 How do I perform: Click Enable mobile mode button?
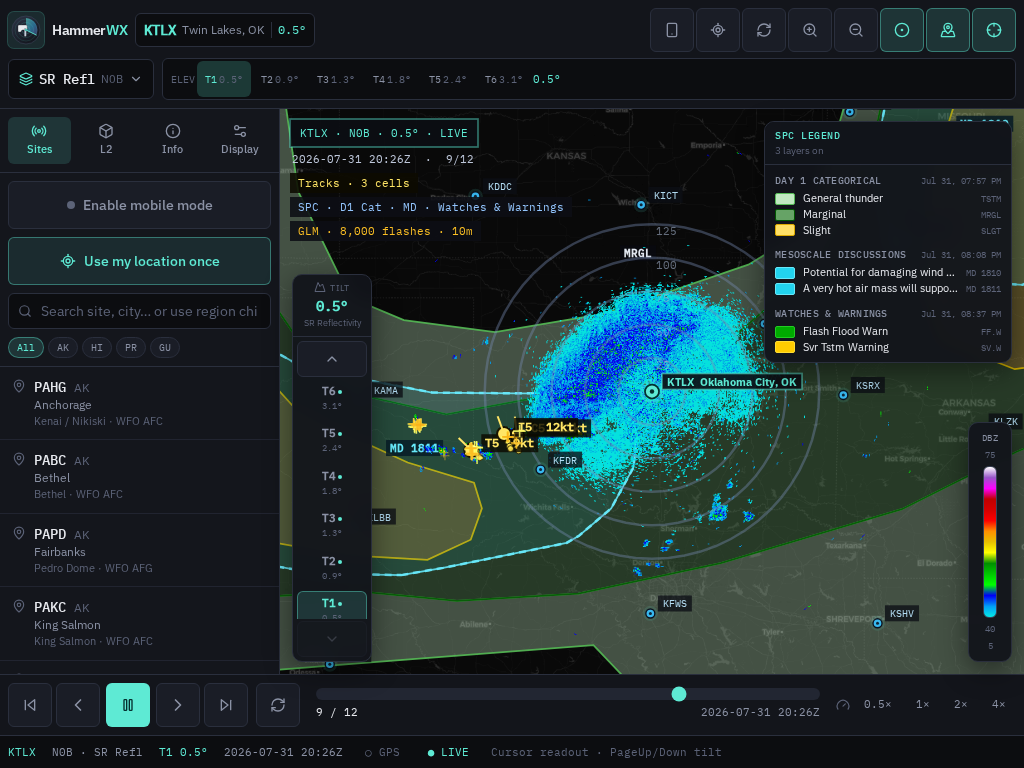pos(140,205)
